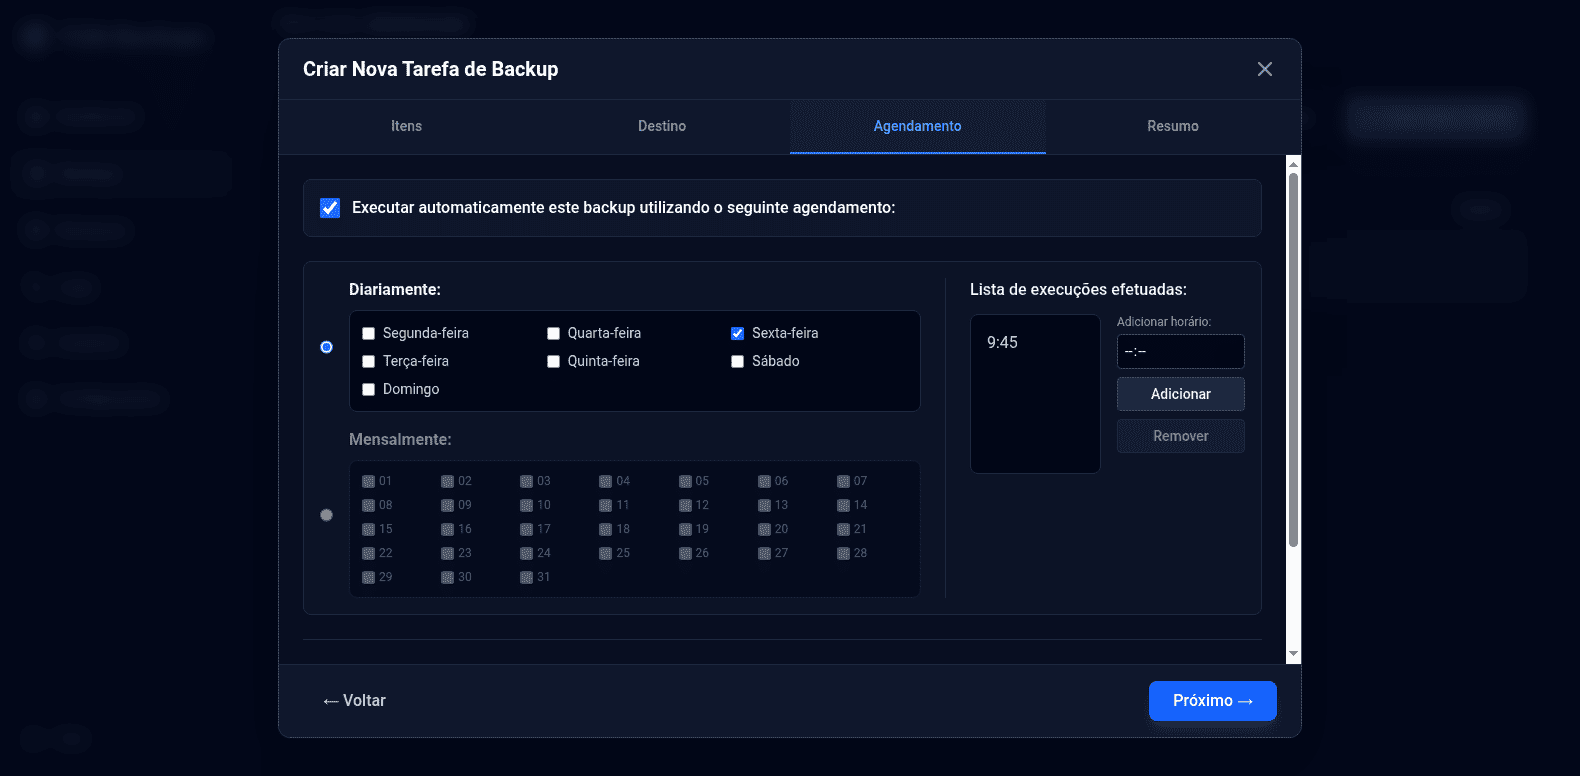1580x776 pixels.
Task: Enable the Quarta-feira checkbox
Action: point(554,334)
